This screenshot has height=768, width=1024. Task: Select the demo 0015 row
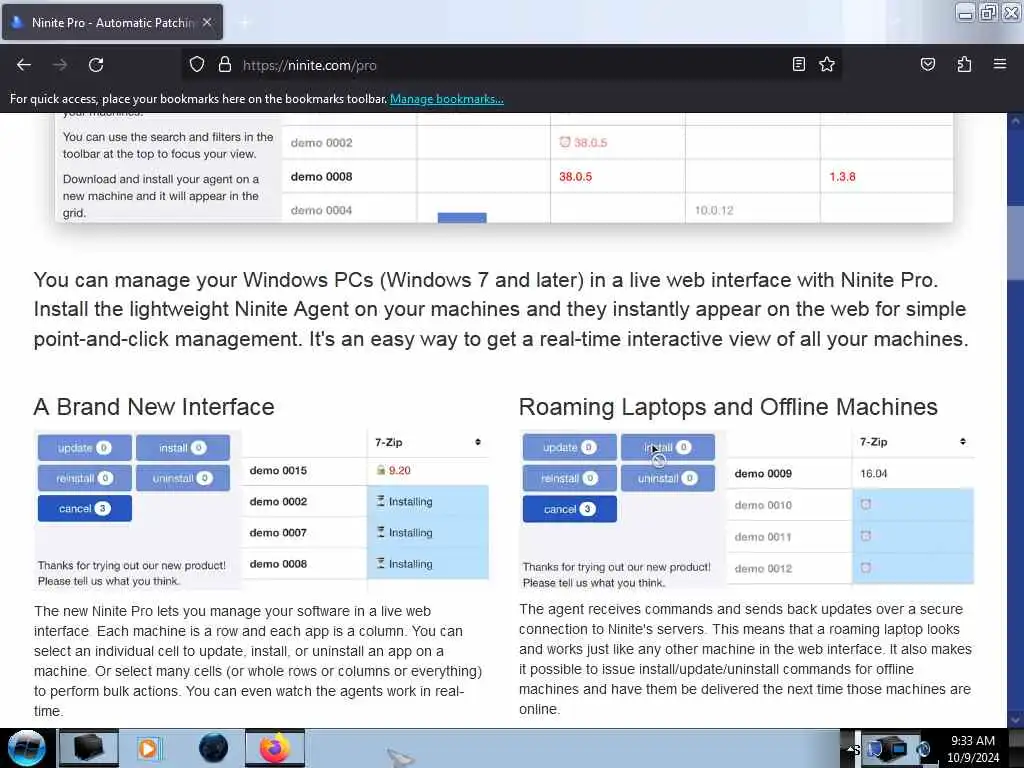pos(365,470)
